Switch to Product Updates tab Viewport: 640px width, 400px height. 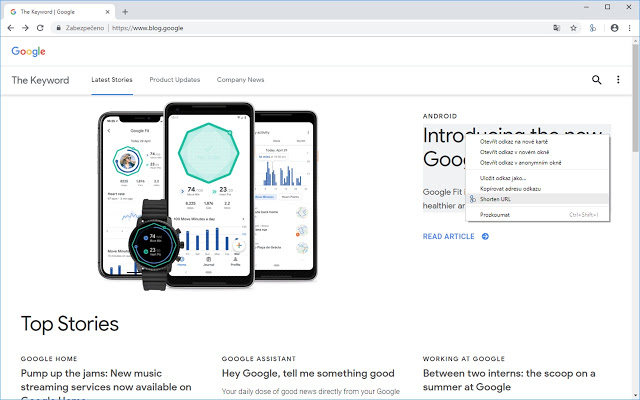tap(175, 80)
